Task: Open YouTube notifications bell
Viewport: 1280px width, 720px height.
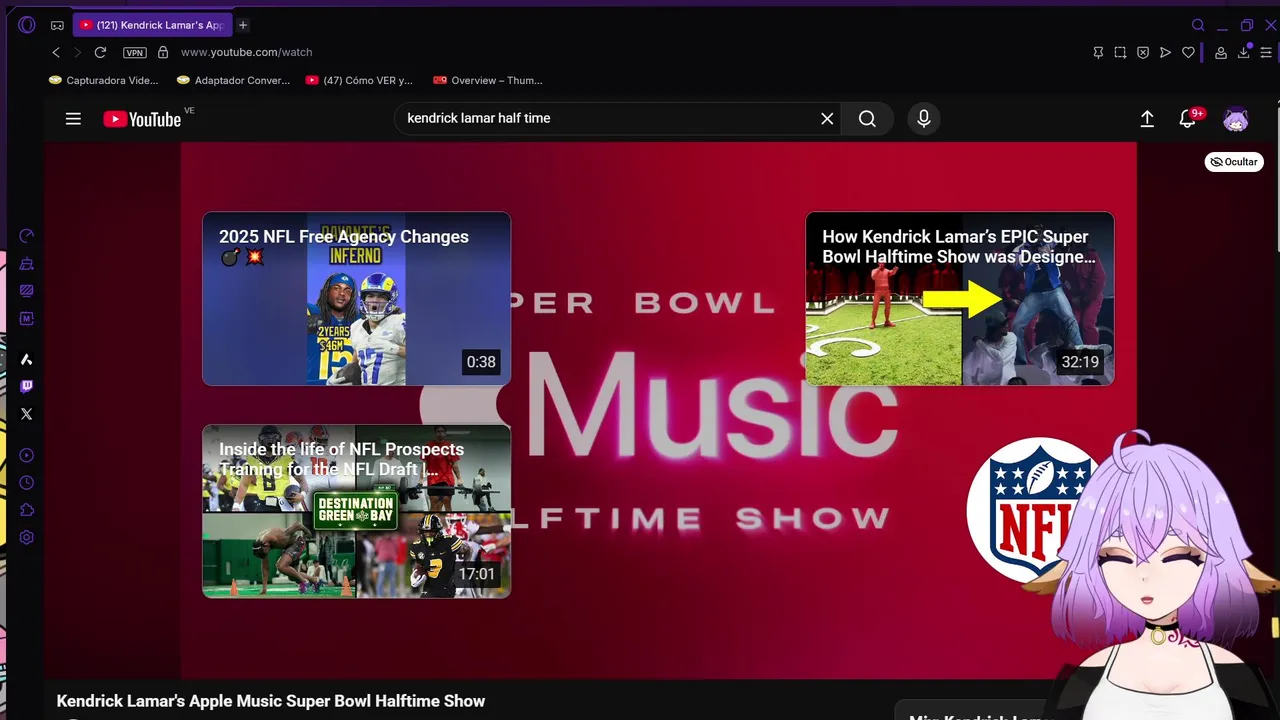Action: pyautogui.click(x=1187, y=119)
